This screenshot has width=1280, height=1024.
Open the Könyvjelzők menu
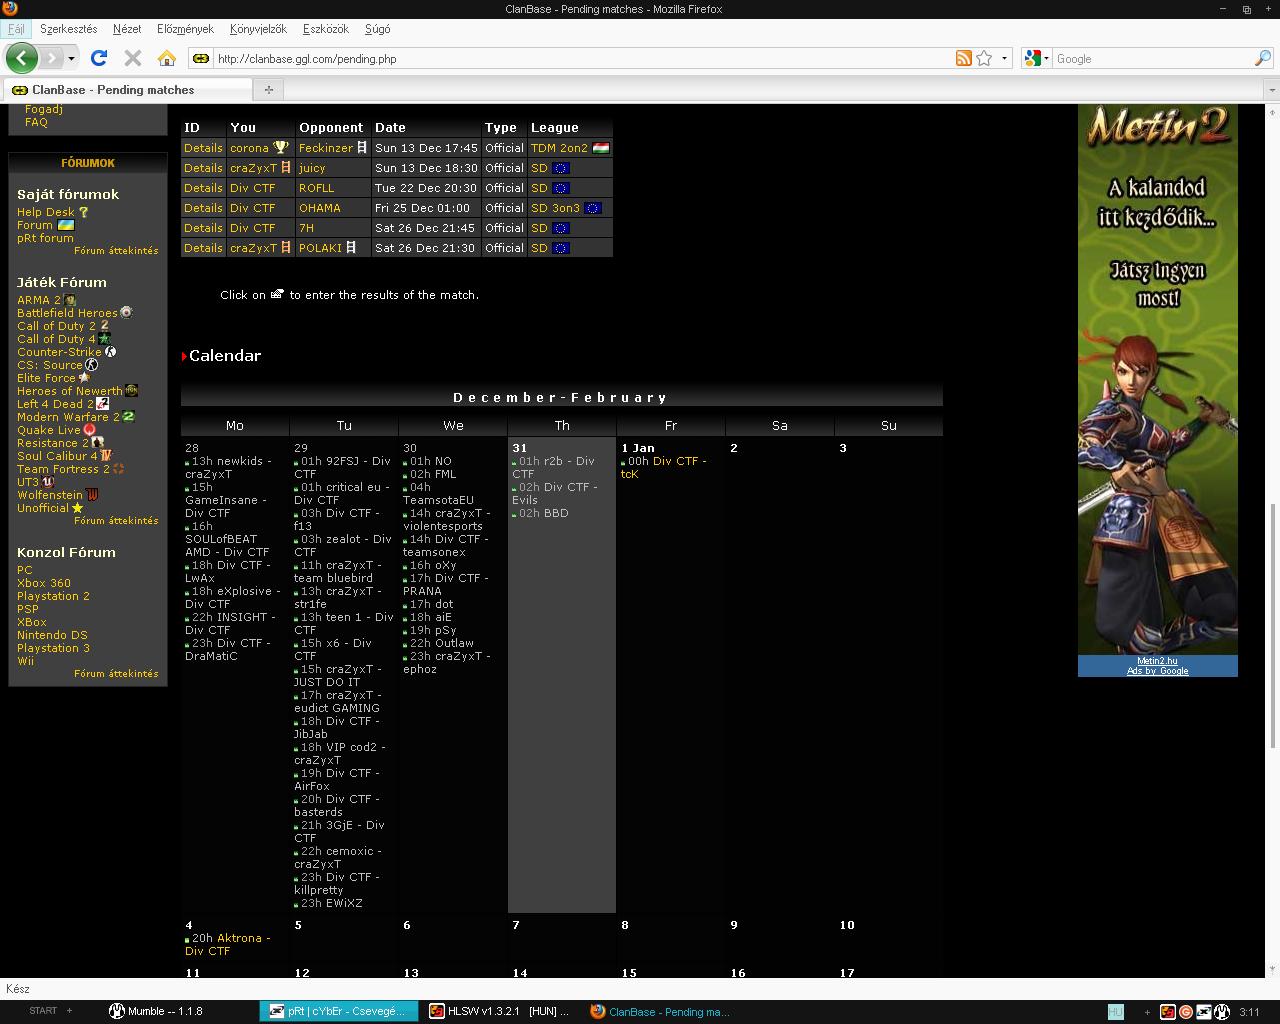click(x=258, y=29)
